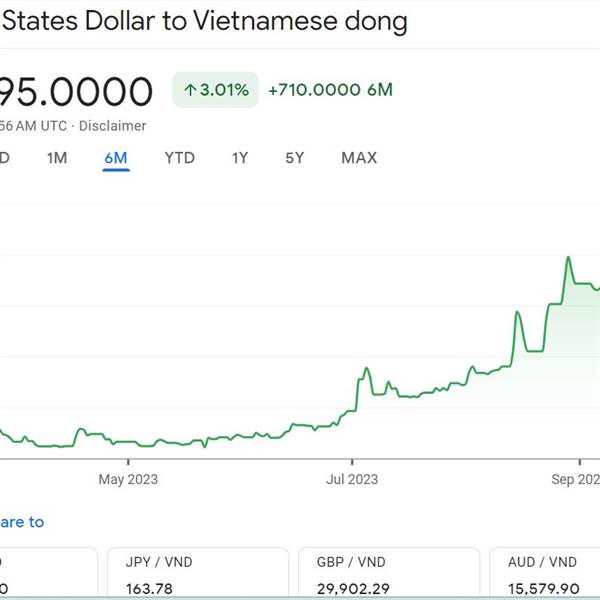The width and height of the screenshot is (600, 600).
Task: Select the 1M time range tab
Action: 57,158
